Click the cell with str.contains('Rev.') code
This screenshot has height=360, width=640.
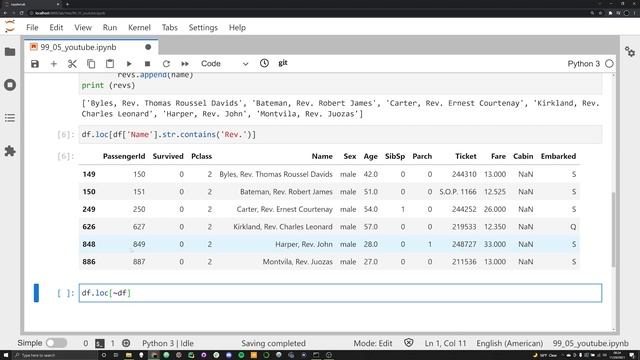[x=340, y=135]
